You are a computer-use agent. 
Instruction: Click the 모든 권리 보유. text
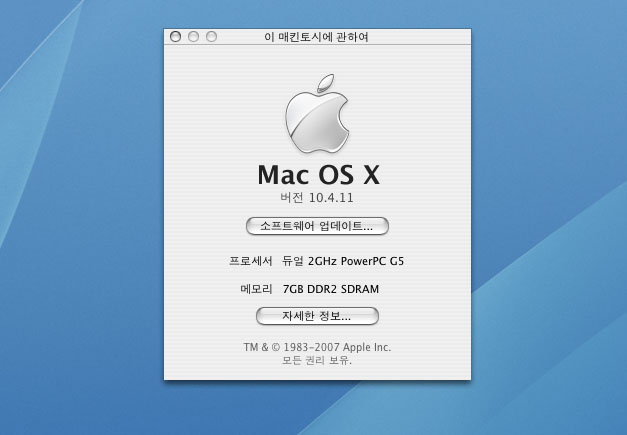[x=317, y=360]
